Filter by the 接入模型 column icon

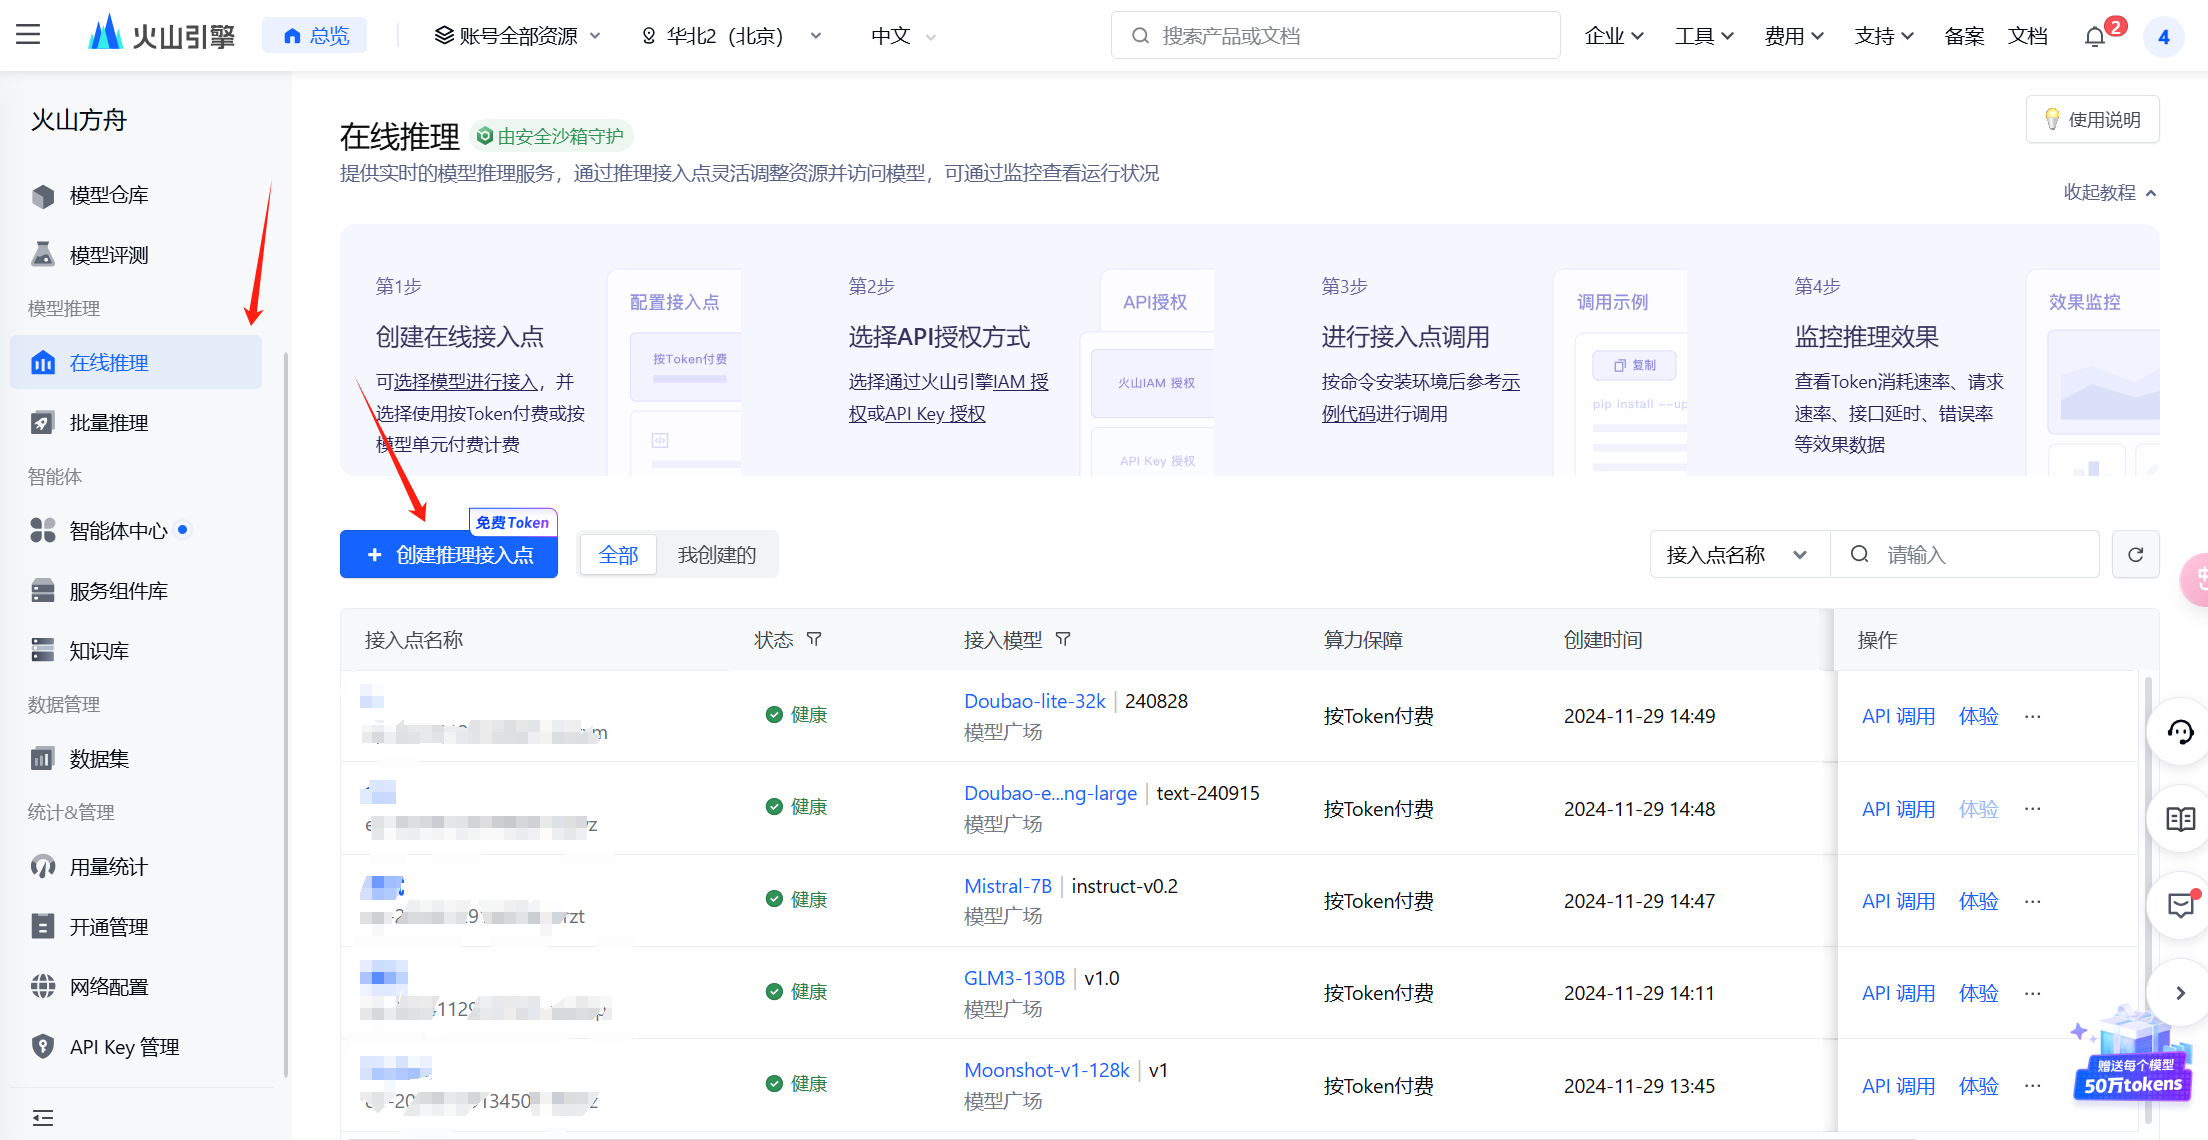[1063, 639]
